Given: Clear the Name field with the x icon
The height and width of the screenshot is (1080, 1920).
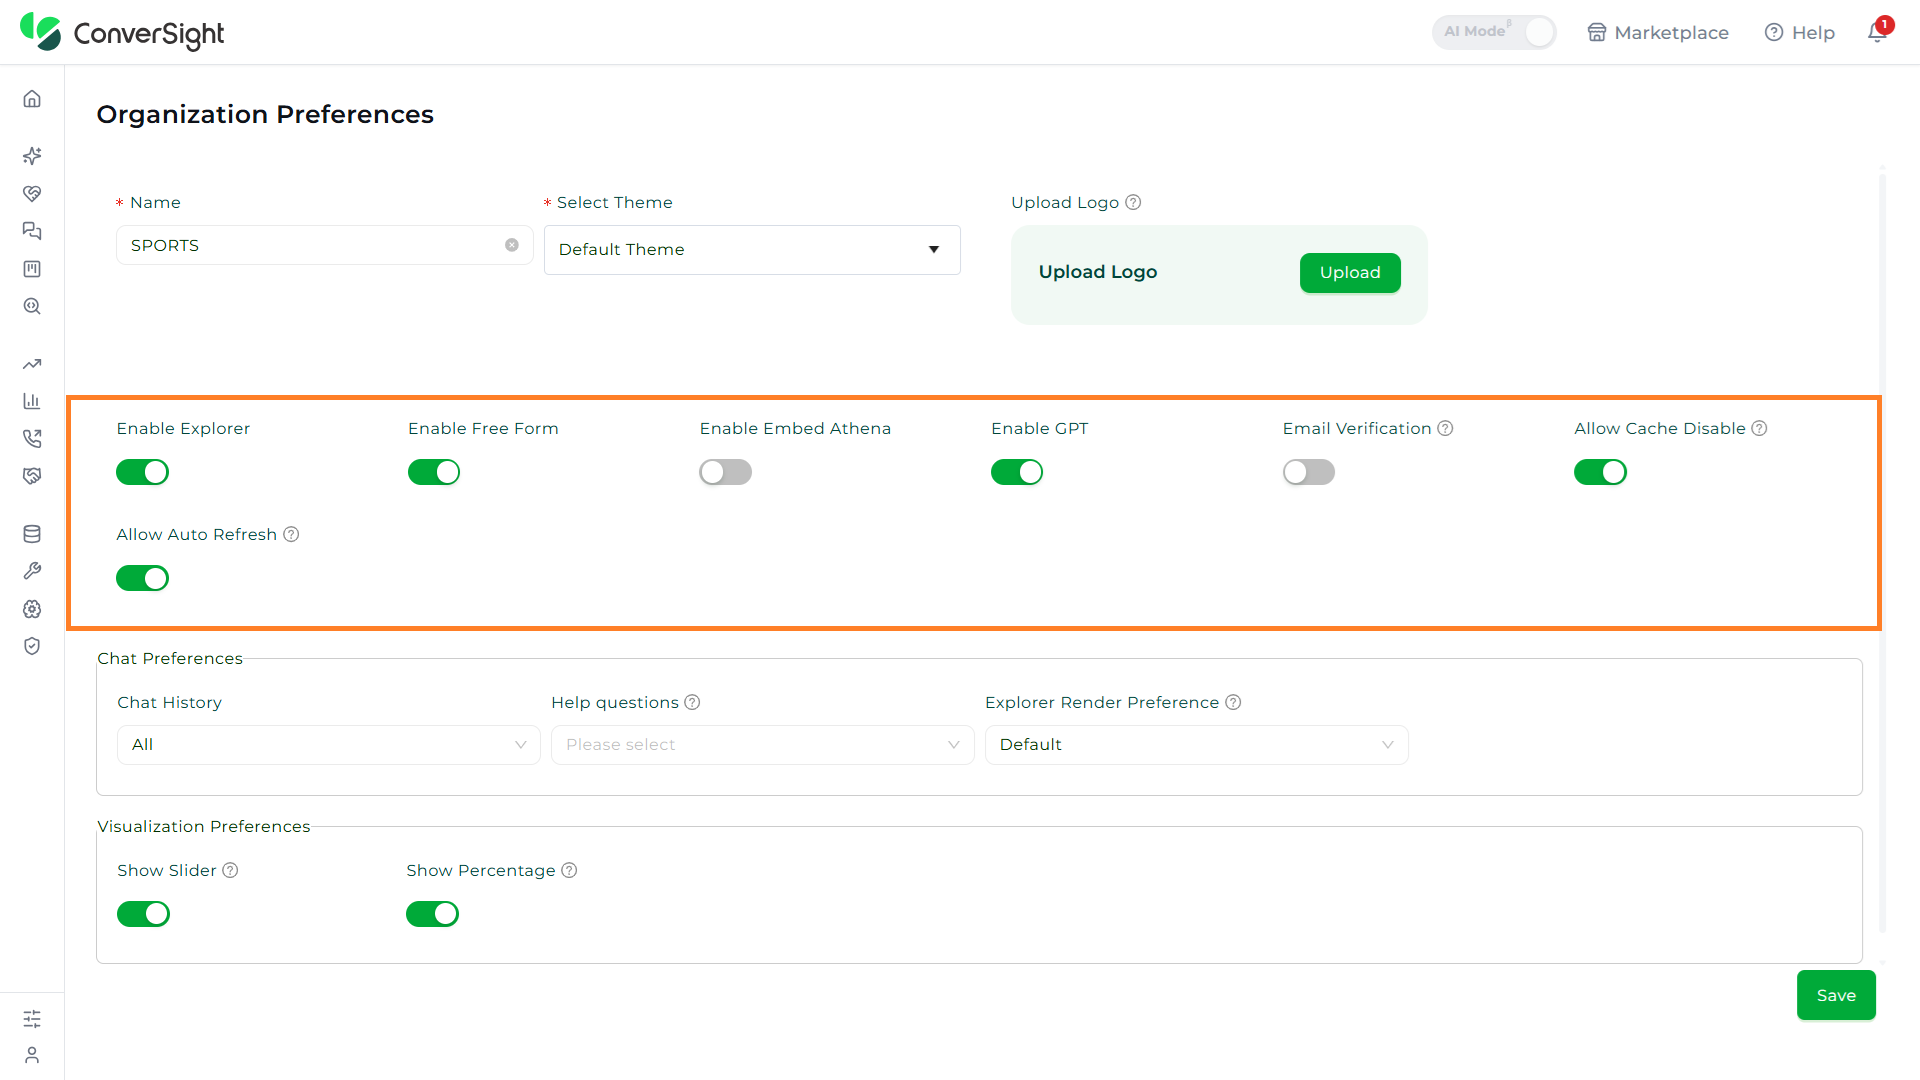Looking at the screenshot, I should tap(512, 245).
